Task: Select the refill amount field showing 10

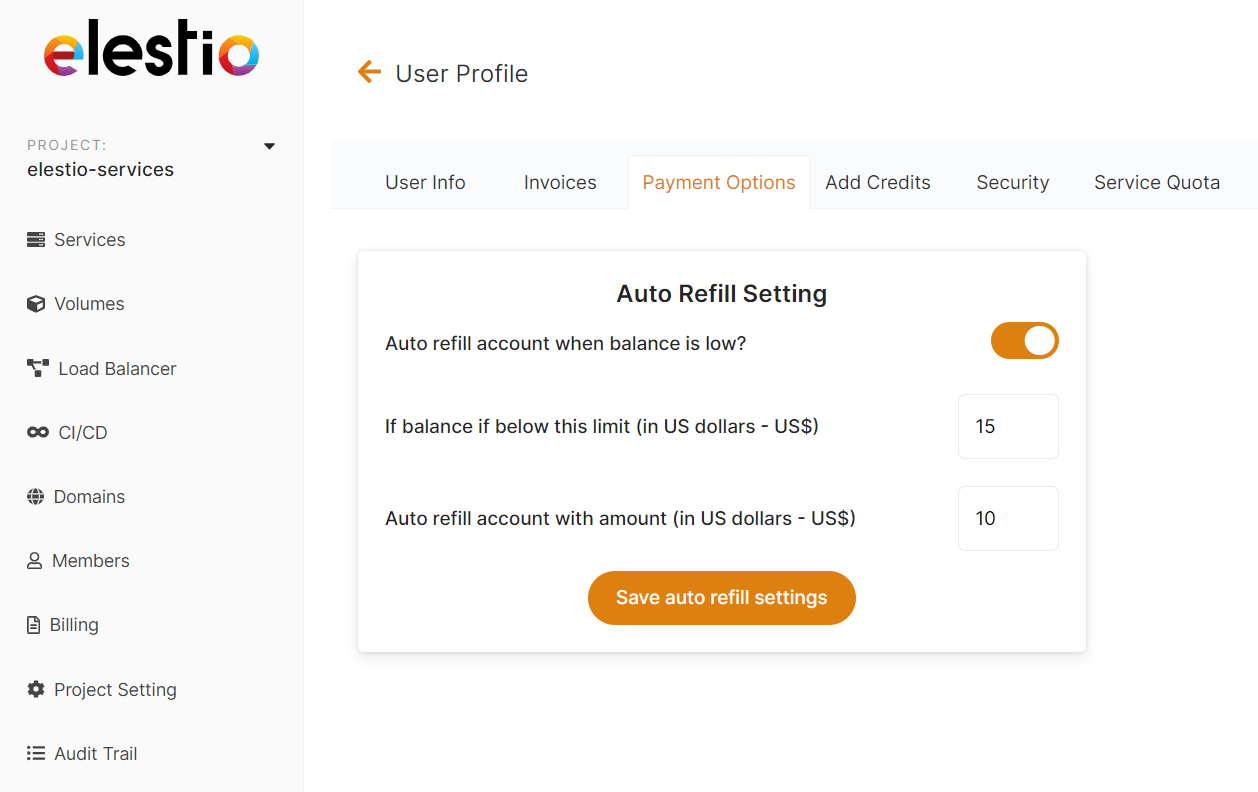Action: pyautogui.click(x=1008, y=519)
